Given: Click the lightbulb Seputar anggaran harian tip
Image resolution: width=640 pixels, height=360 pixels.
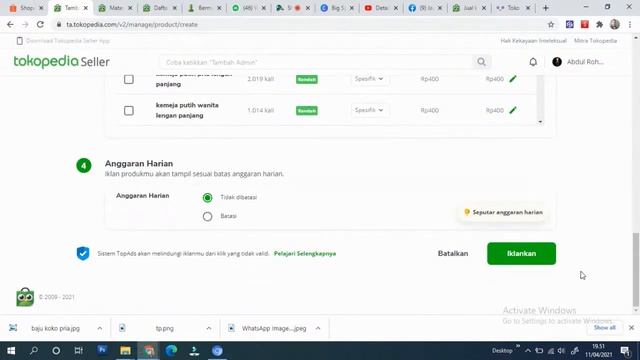Looking at the screenshot, I should (503, 212).
